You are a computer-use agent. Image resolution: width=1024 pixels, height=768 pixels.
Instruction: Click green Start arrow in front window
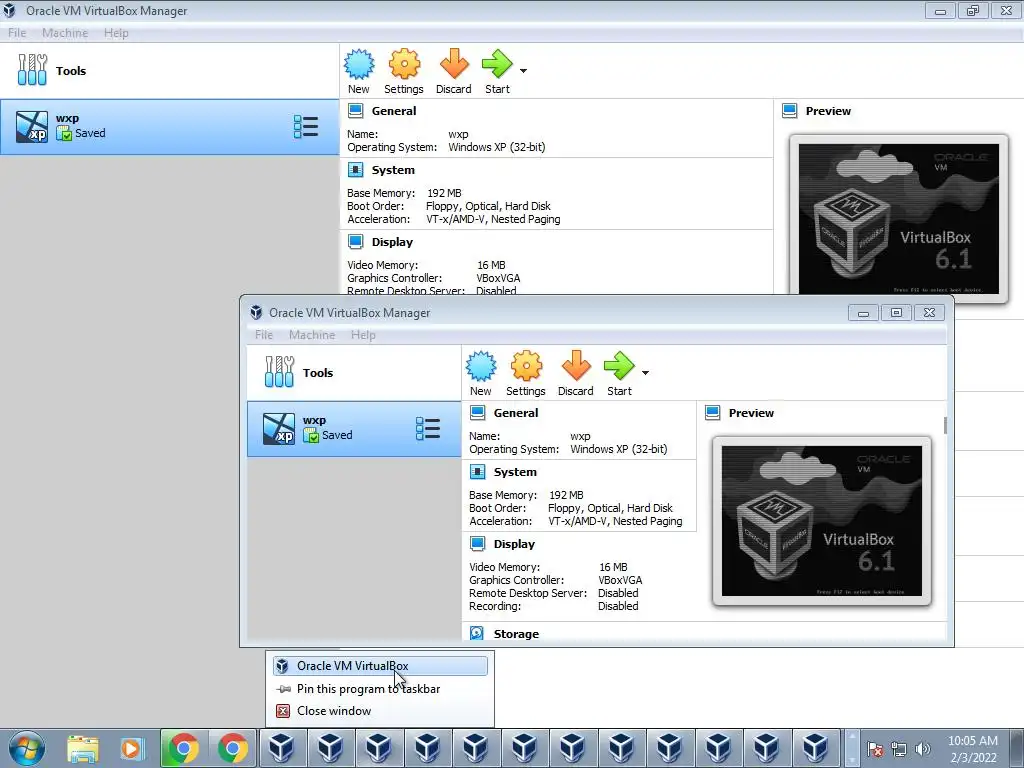pos(619,366)
